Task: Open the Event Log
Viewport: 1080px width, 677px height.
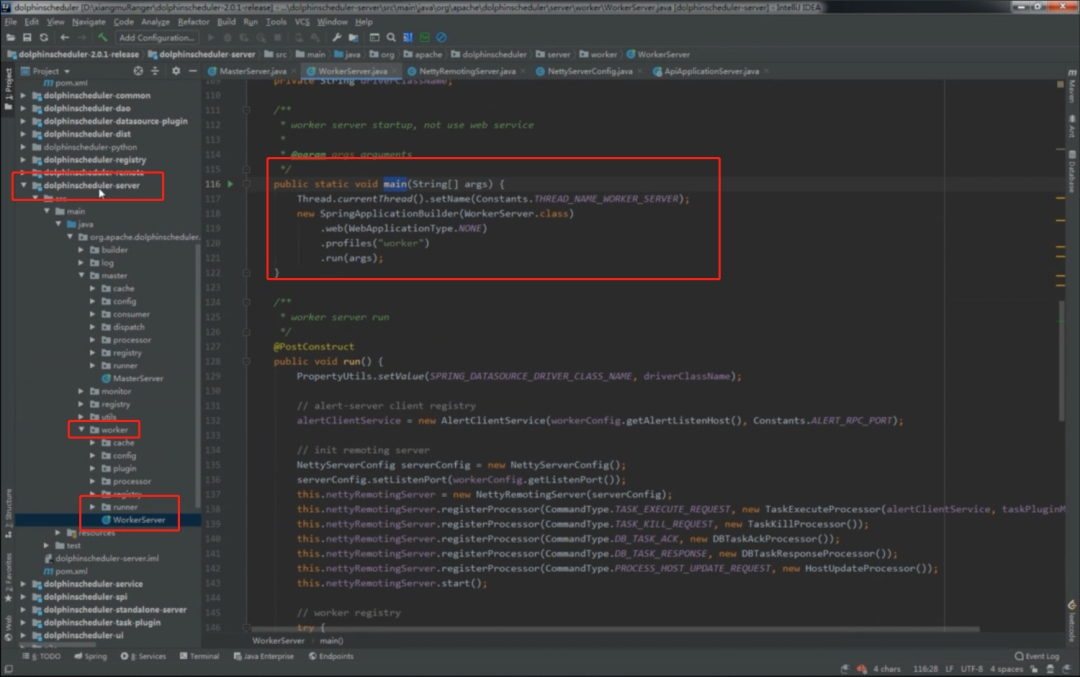Action: (1037, 656)
